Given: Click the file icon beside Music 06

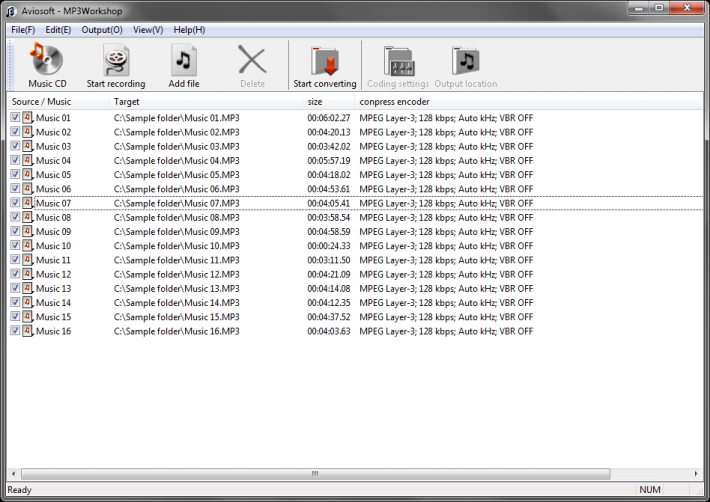Looking at the screenshot, I should (x=28, y=189).
